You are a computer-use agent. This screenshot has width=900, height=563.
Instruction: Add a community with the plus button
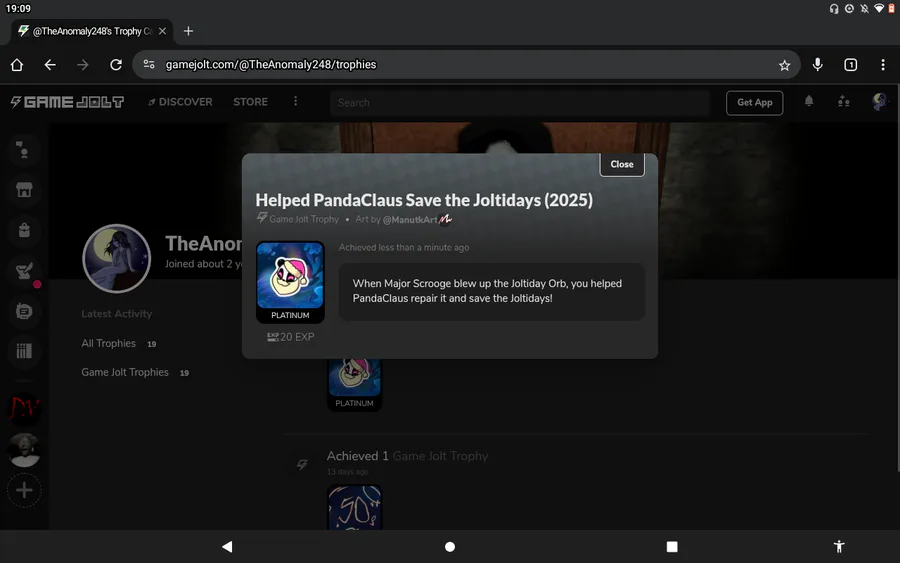click(x=24, y=490)
